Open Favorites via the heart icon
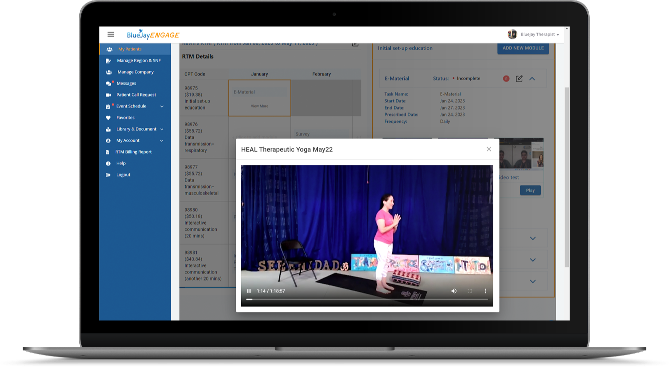The height and width of the screenshot is (367, 669). coord(108,118)
